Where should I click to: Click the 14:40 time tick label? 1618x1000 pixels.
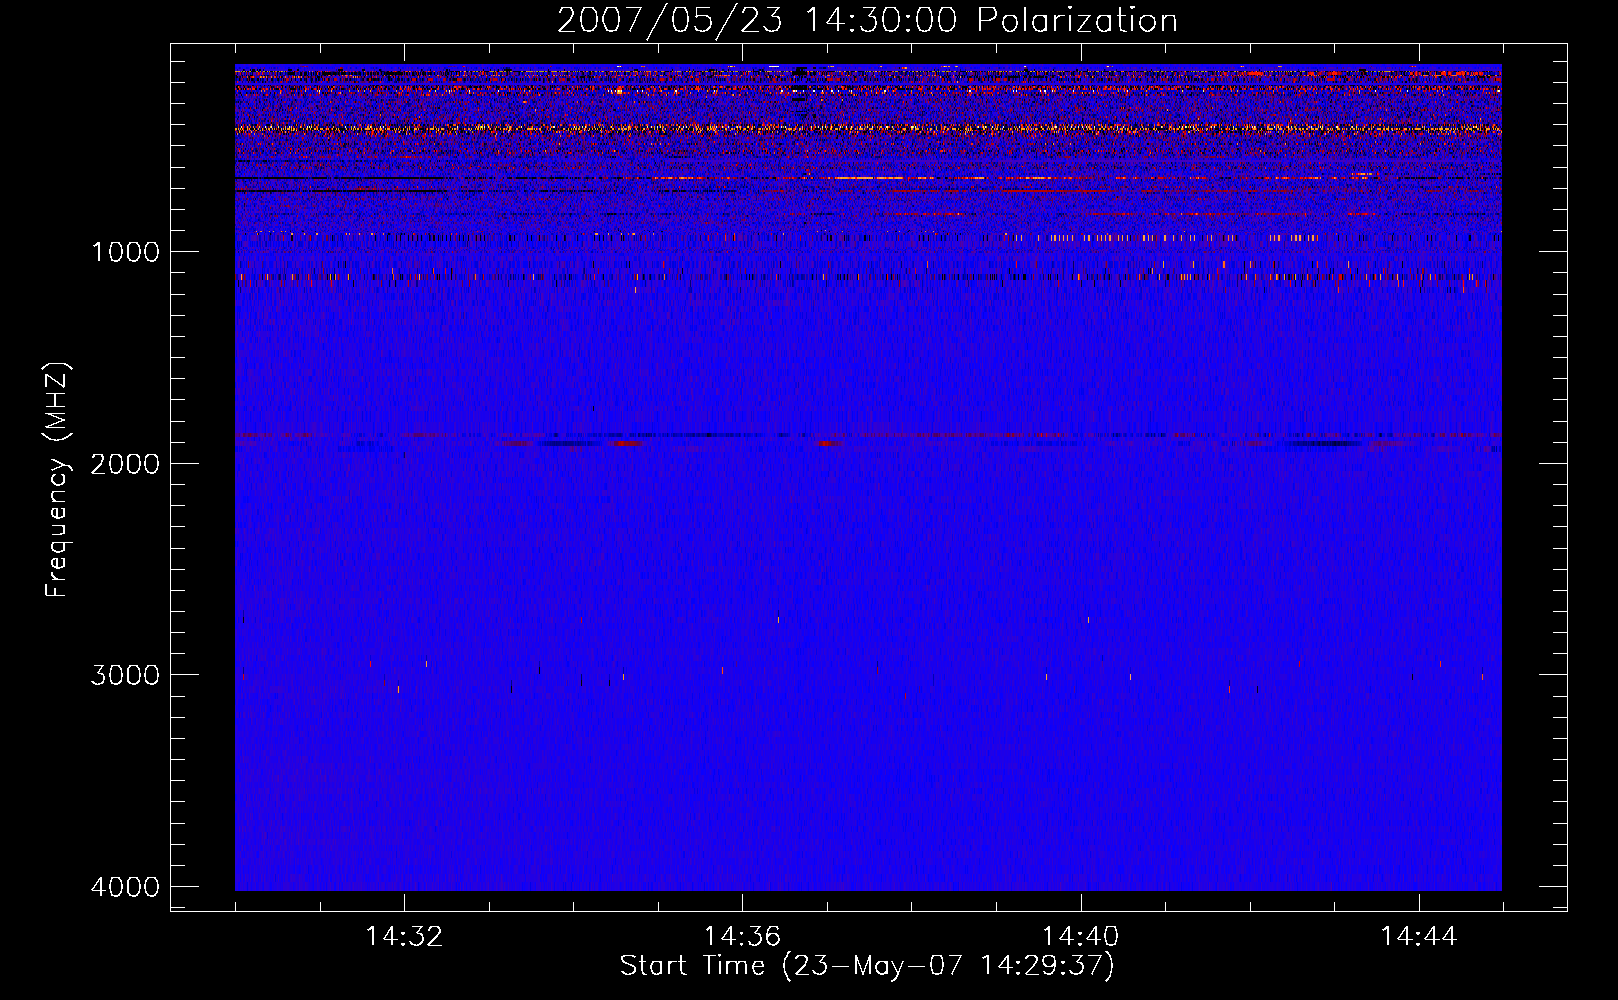pos(1080,937)
